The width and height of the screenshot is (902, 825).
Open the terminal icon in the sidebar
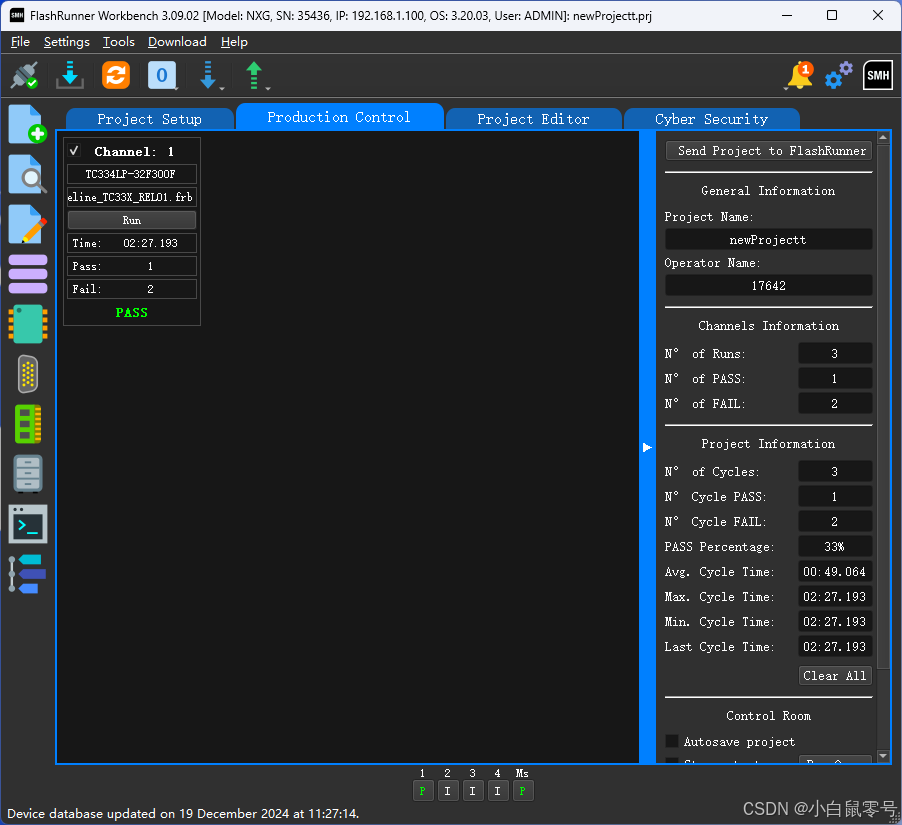coord(27,523)
